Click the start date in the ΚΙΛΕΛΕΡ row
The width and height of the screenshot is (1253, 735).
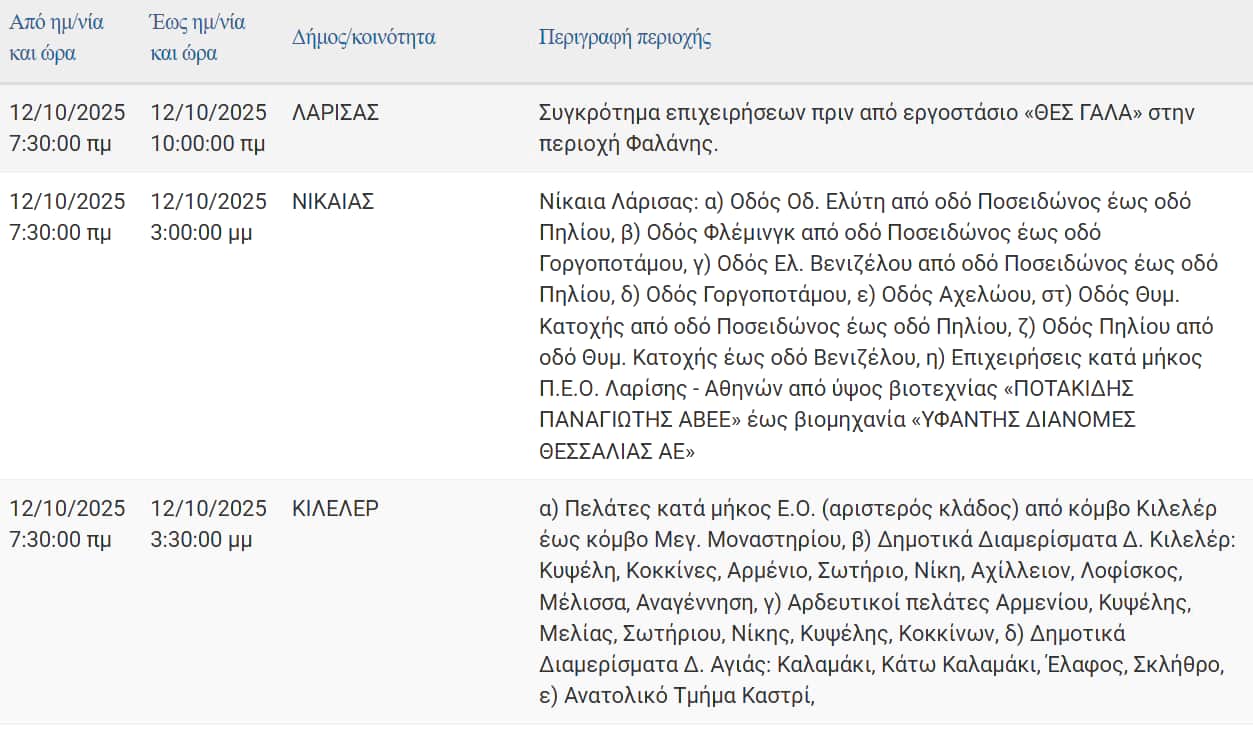tap(67, 508)
